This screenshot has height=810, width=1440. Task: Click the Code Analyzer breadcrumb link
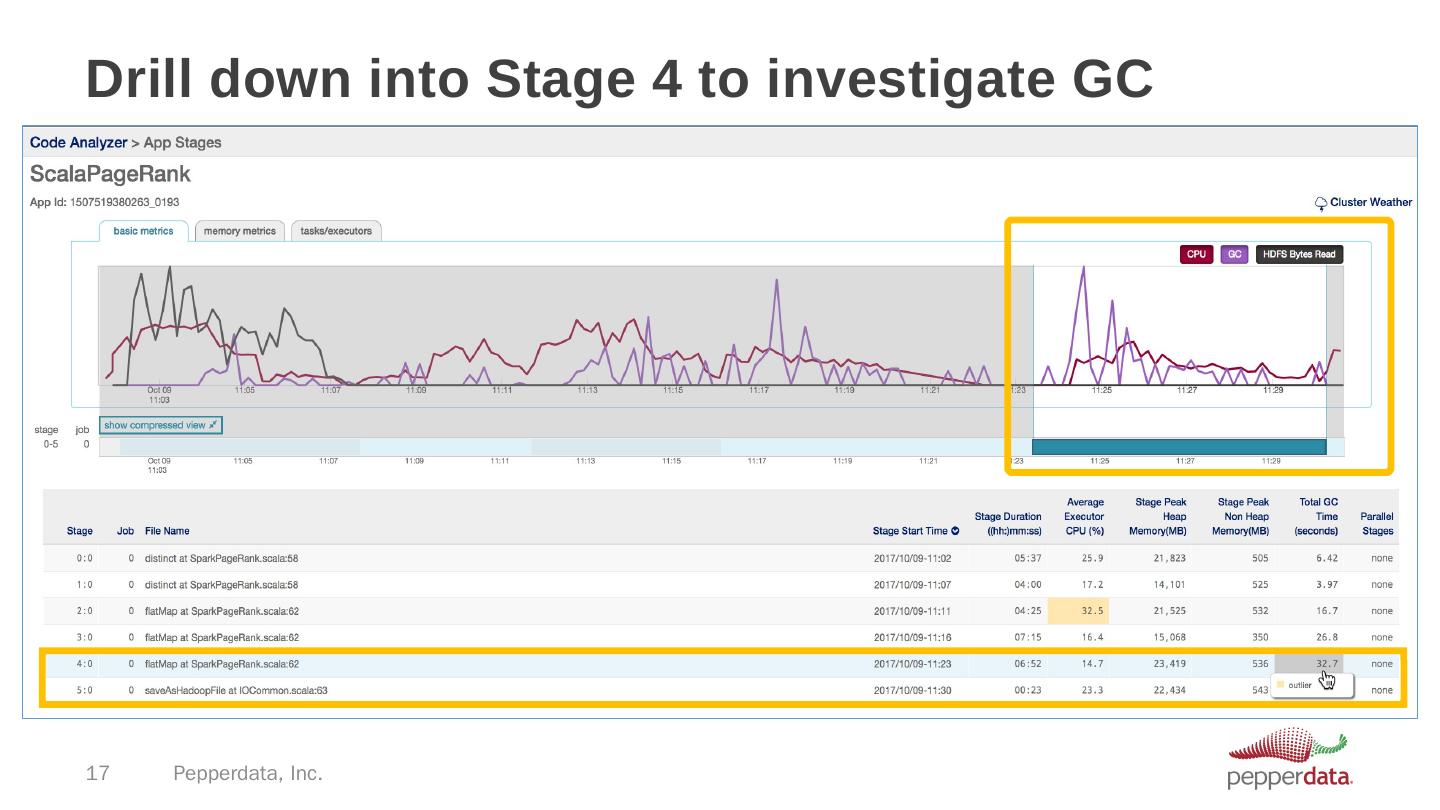(x=78, y=143)
